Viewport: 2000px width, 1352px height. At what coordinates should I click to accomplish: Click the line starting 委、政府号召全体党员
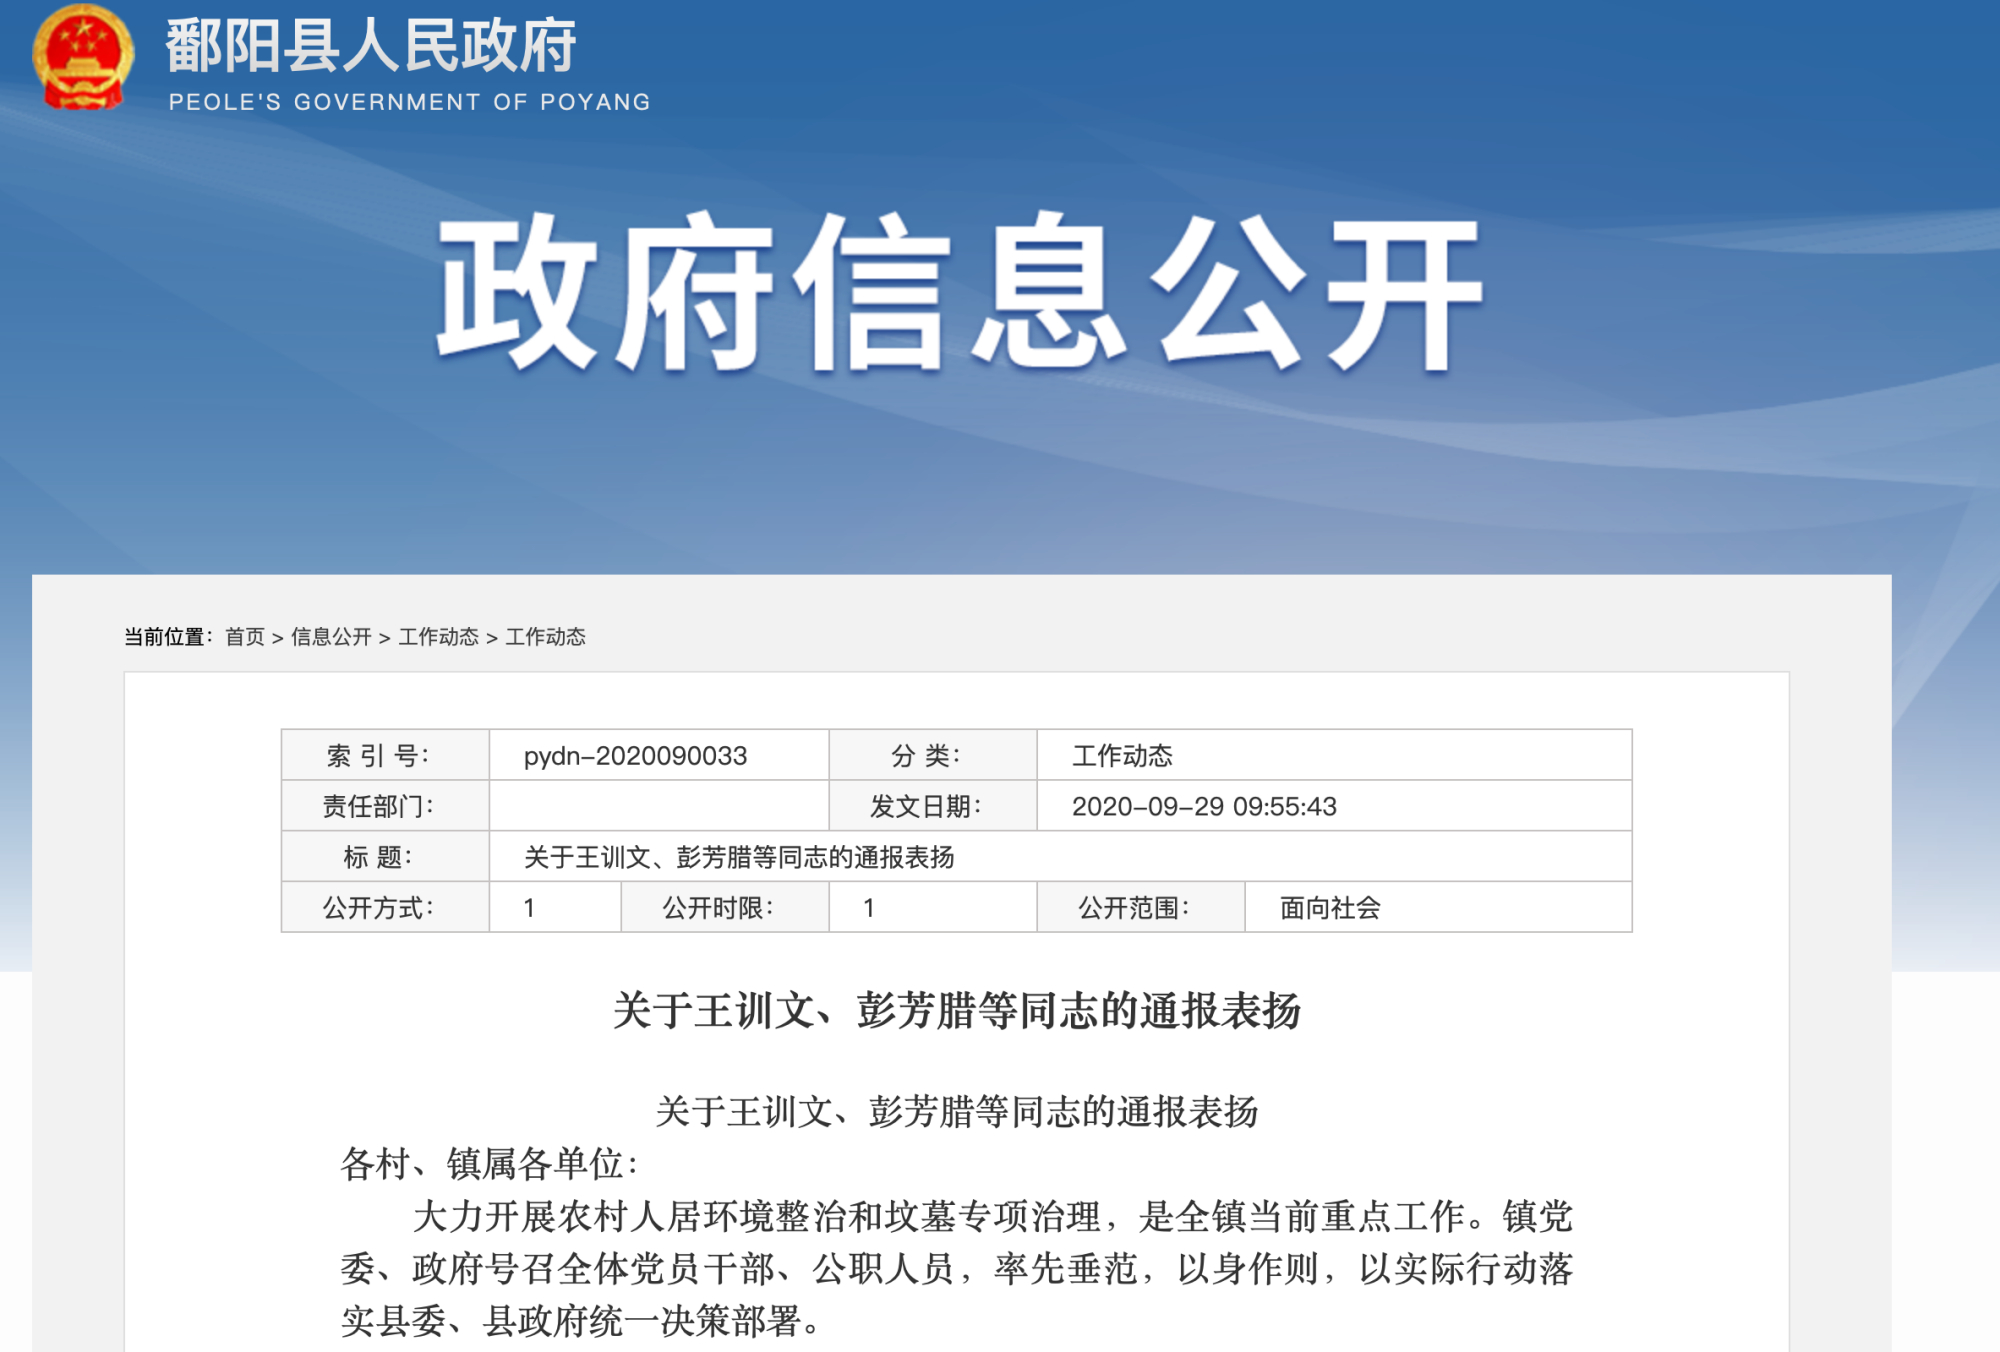[x=957, y=1269]
